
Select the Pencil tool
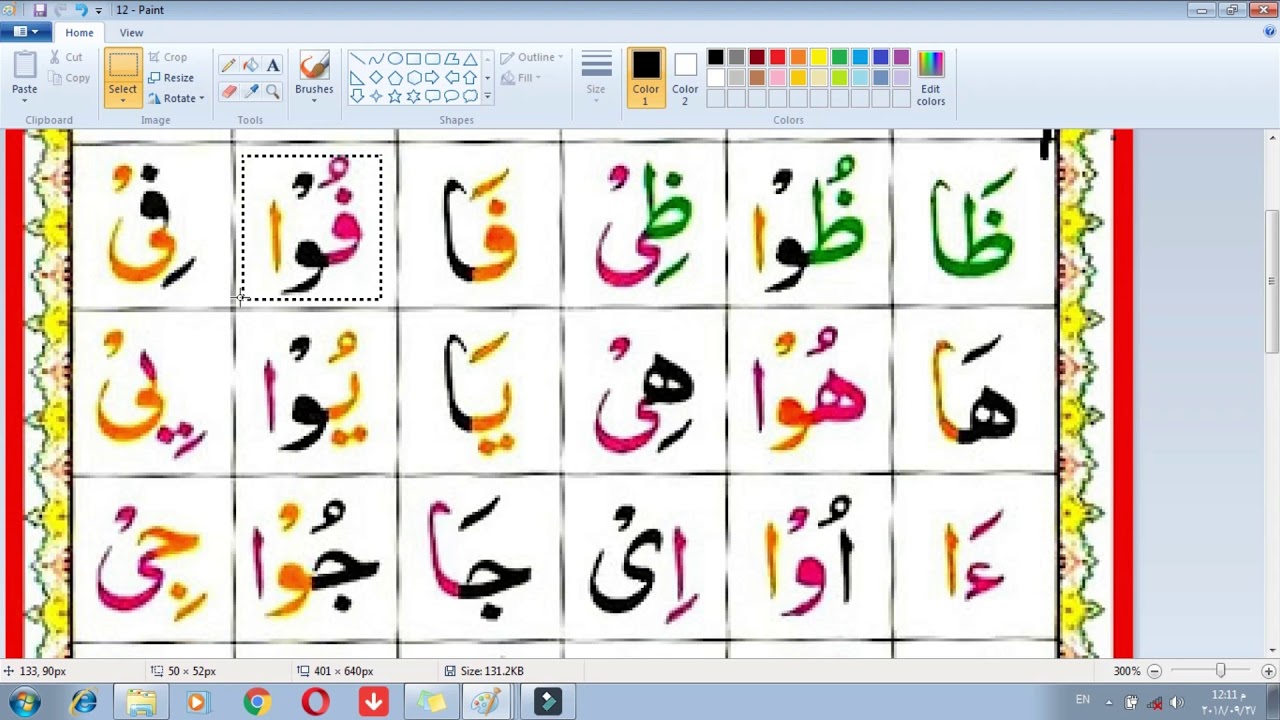pyautogui.click(x=229, y=65)
